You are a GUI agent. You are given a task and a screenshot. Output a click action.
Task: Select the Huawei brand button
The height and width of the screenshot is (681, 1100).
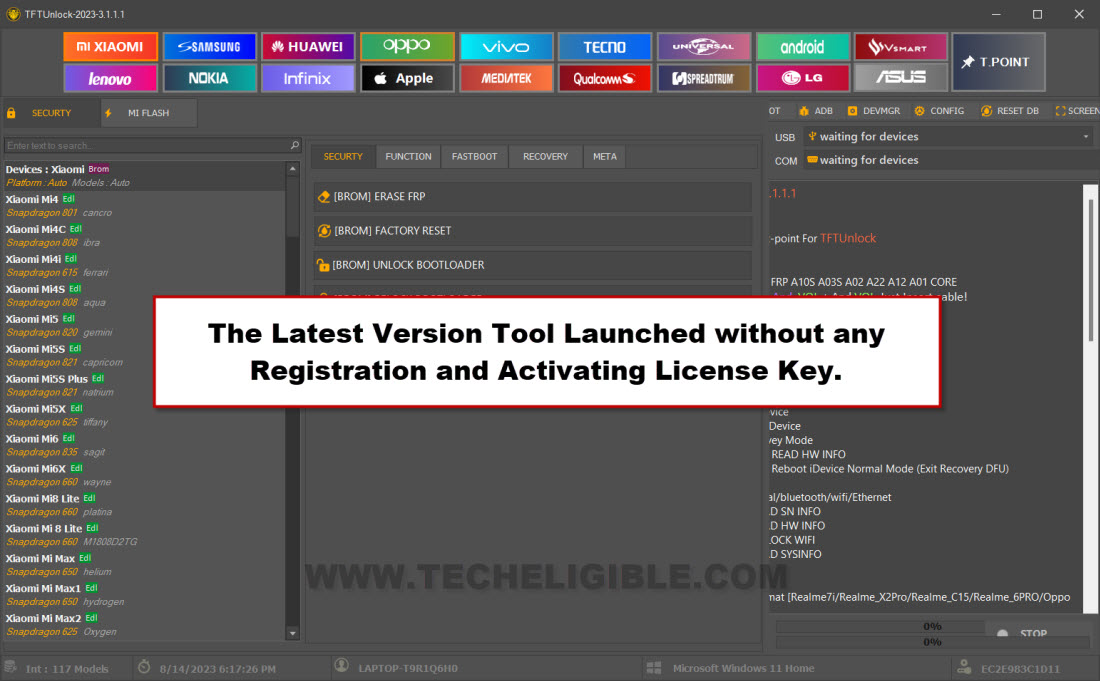(308, 47)
